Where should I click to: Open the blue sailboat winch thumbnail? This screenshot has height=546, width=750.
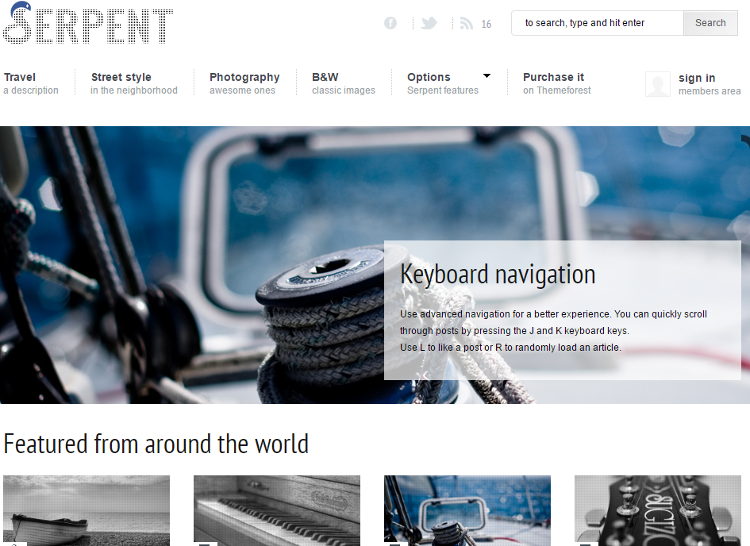coord(467,510)
